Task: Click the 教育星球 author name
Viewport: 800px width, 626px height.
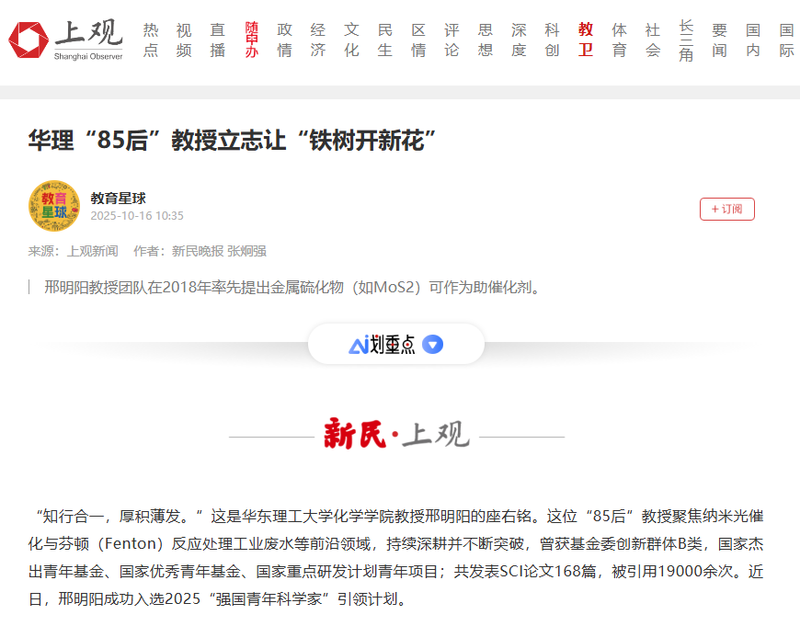Action: [118, 198]
